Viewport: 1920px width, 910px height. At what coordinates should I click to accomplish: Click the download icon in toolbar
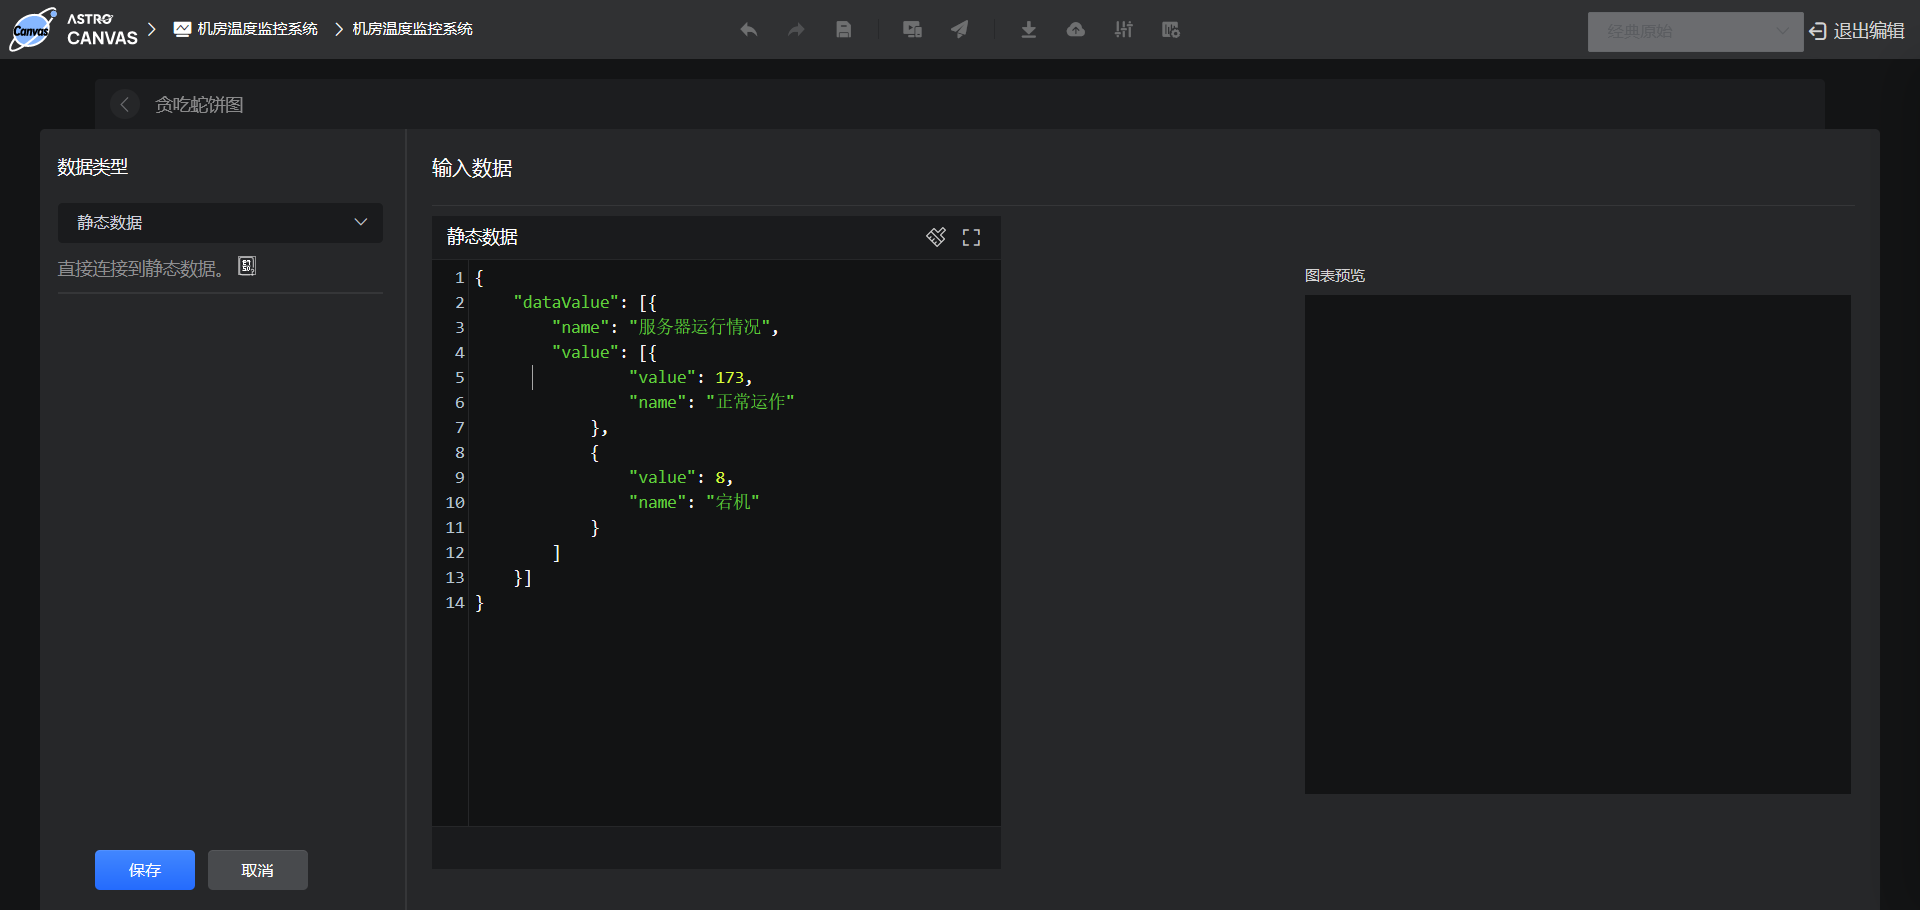point(1028,30)
